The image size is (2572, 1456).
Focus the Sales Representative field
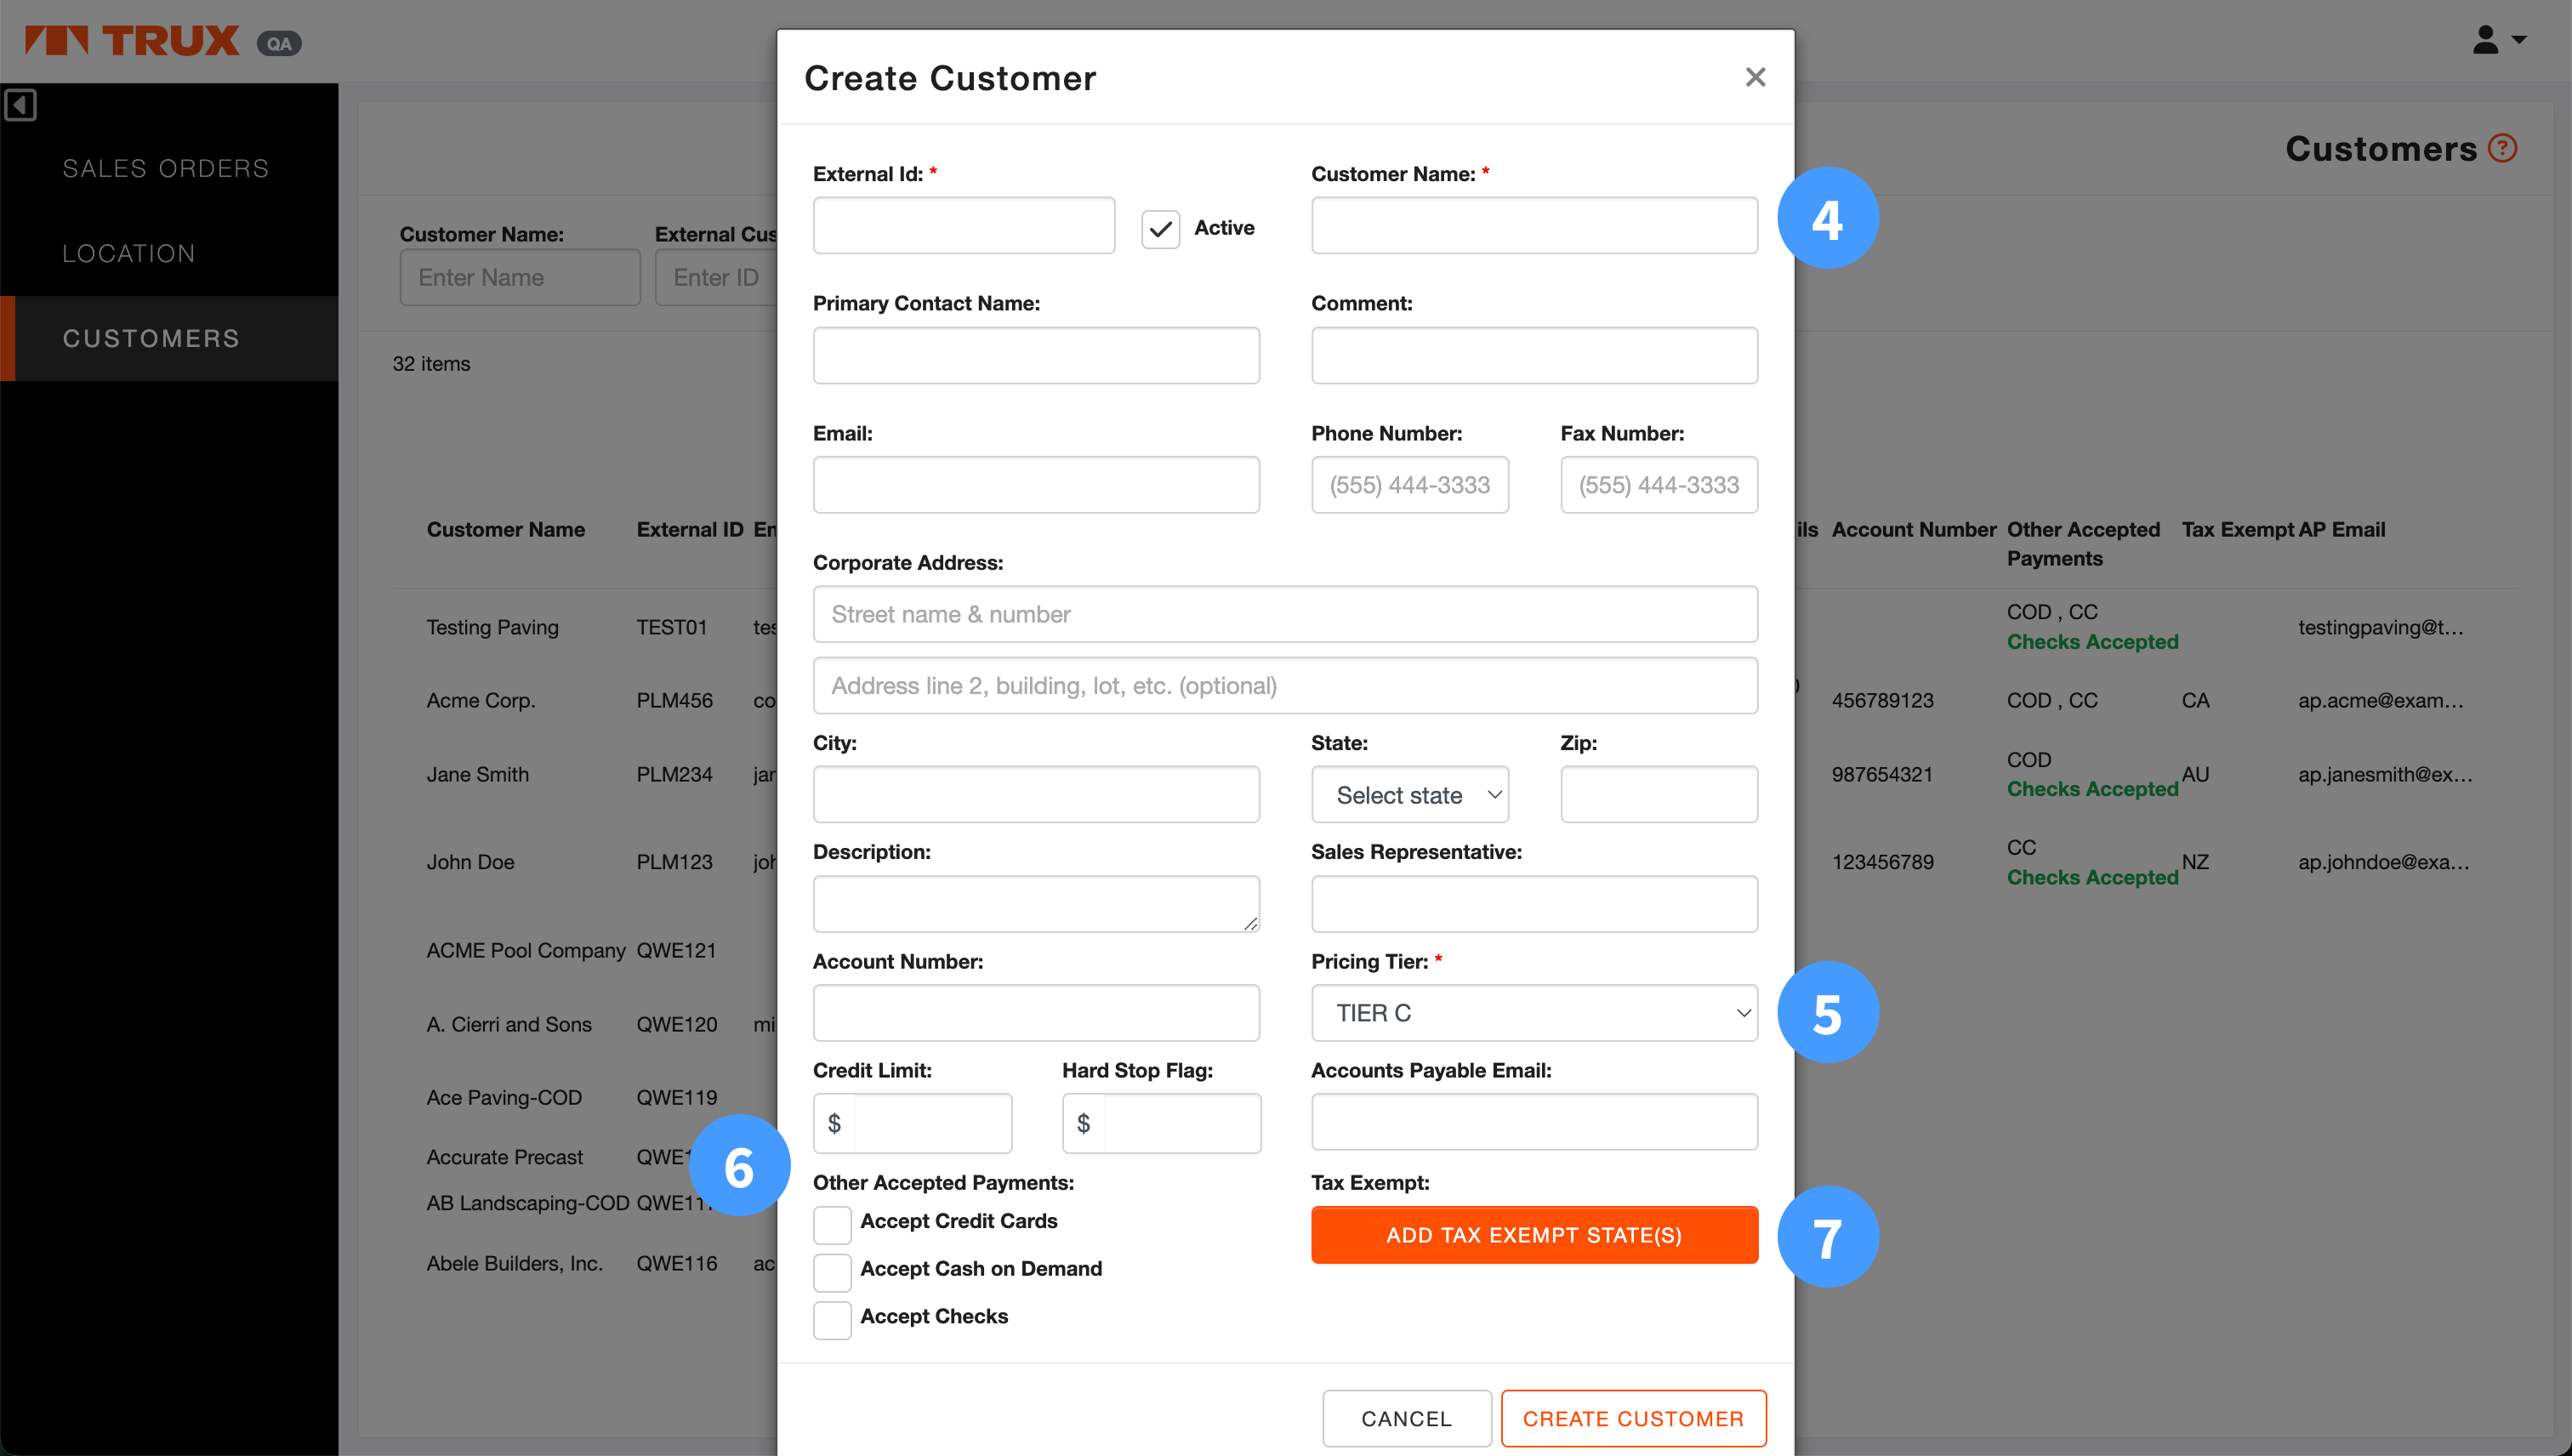coord(1534,904)
